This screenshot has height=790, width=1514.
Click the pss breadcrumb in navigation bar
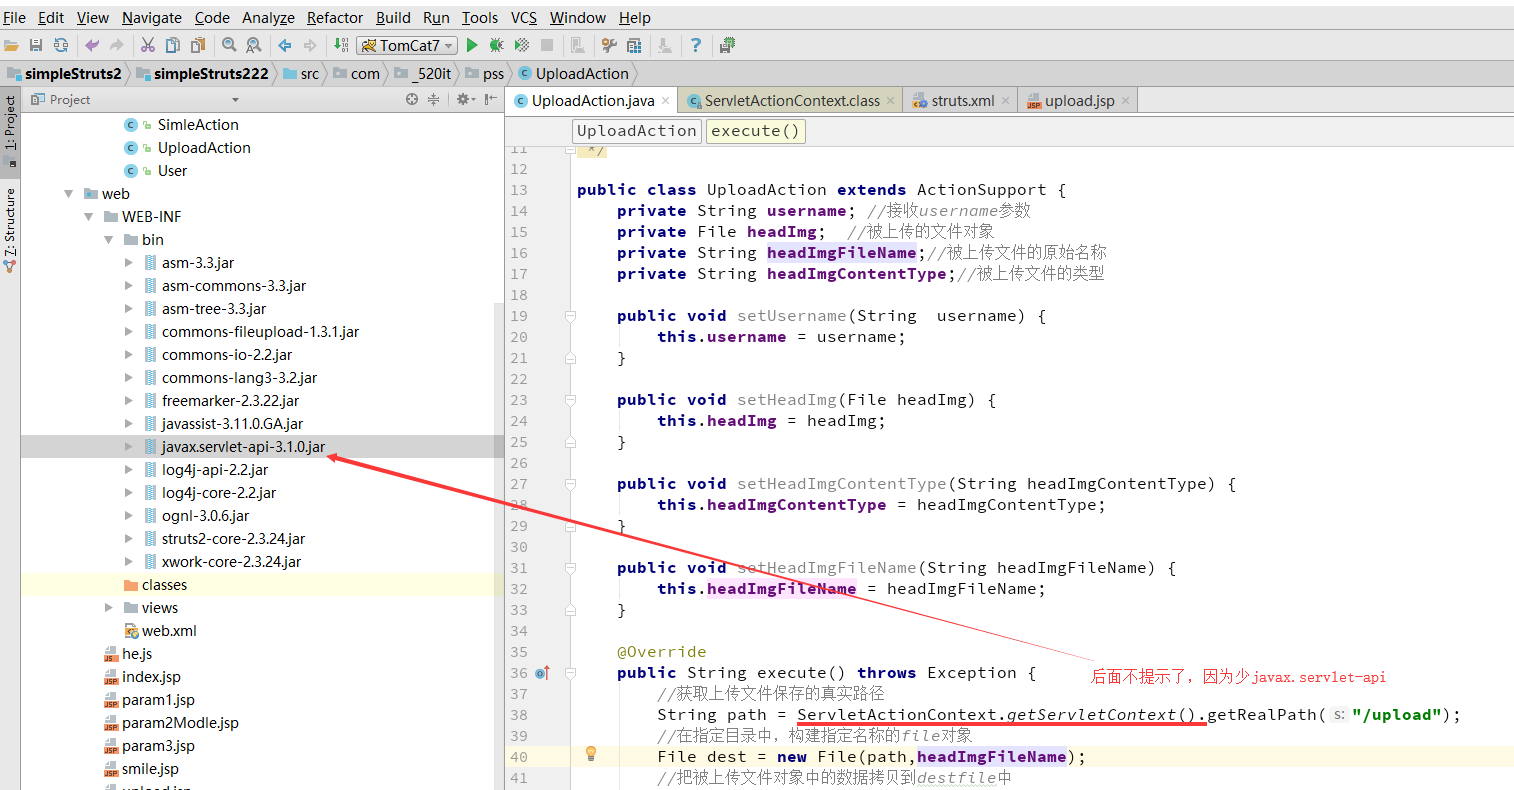(493, 74)
